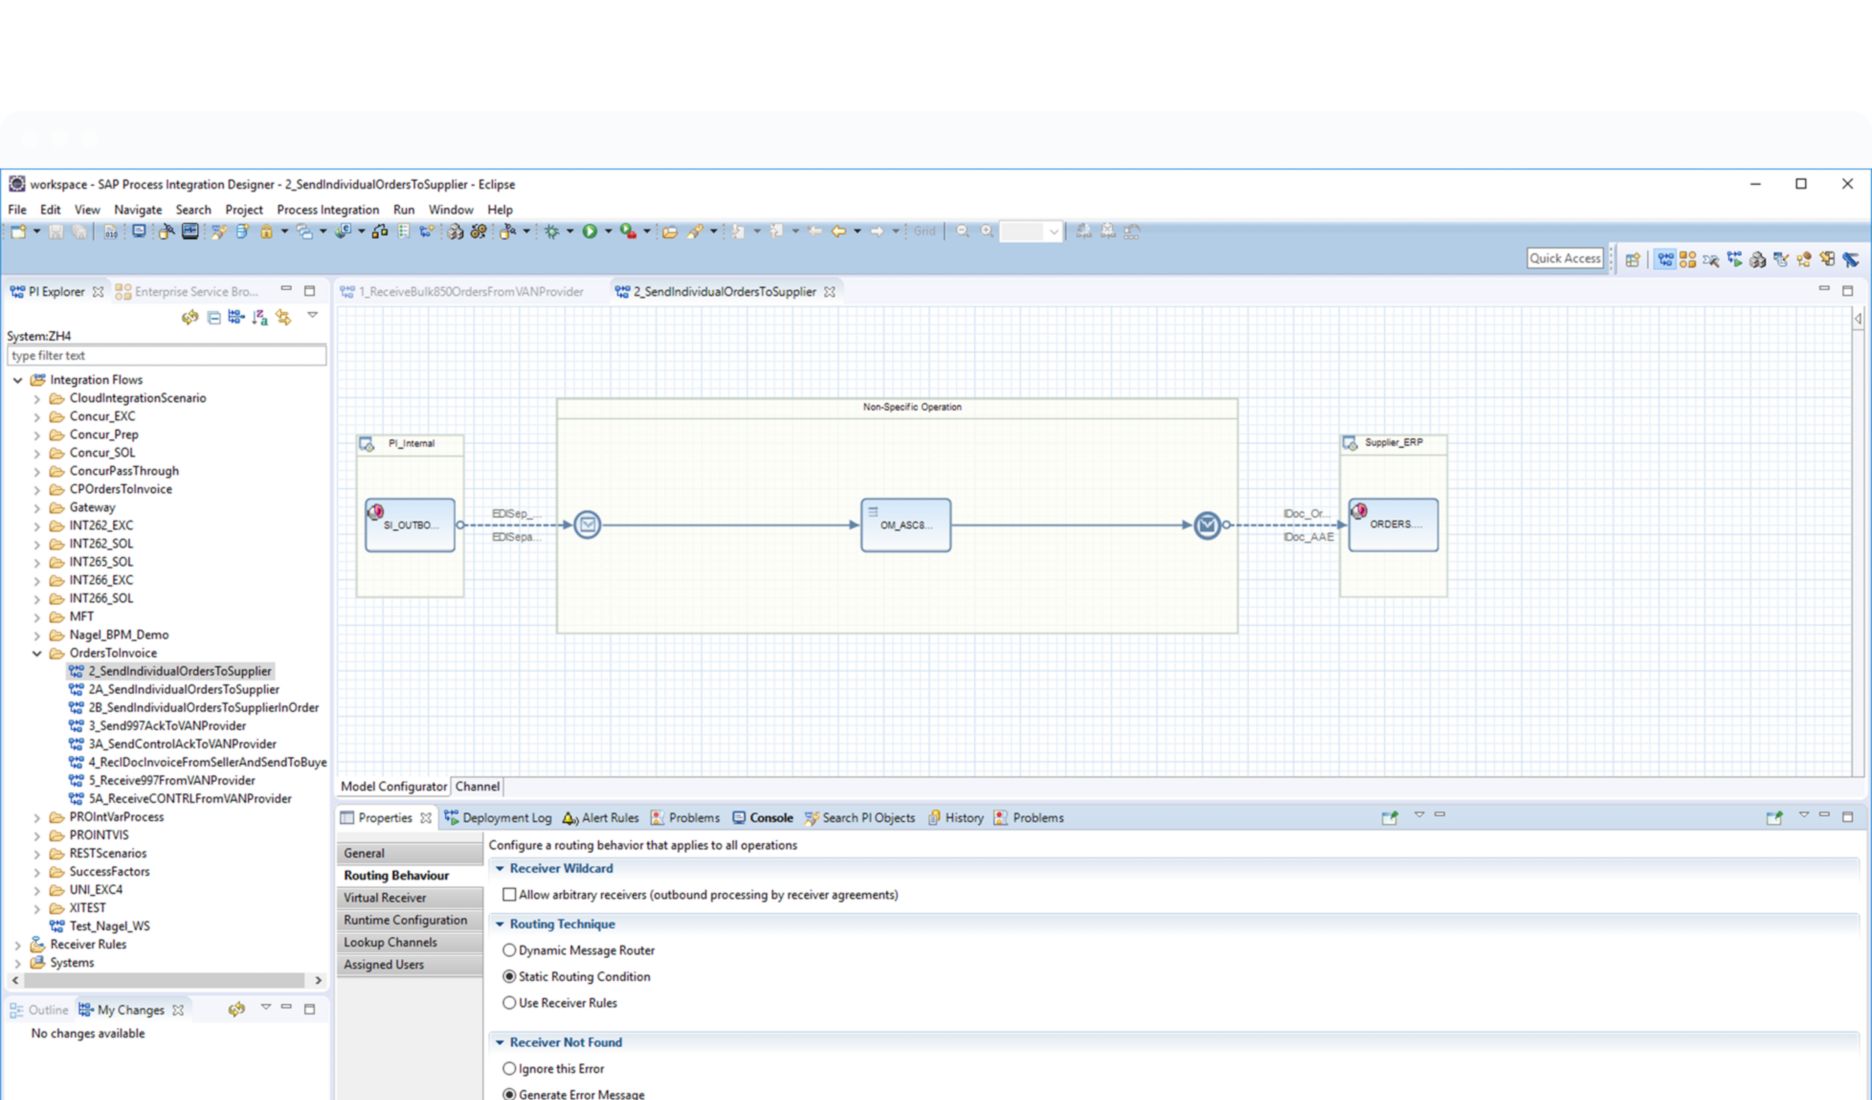Click the ORDERS receiver interface node

[1393, 525]
